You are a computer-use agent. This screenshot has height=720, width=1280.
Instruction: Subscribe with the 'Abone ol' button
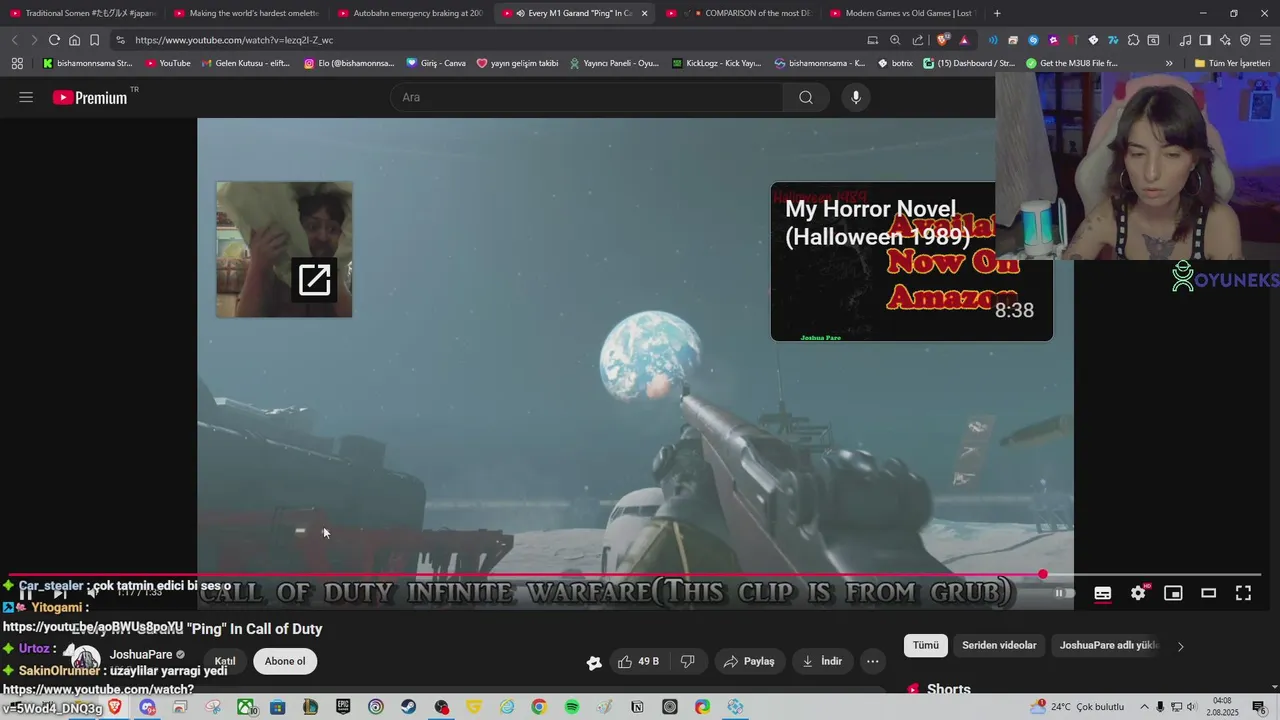click(285, 661)
